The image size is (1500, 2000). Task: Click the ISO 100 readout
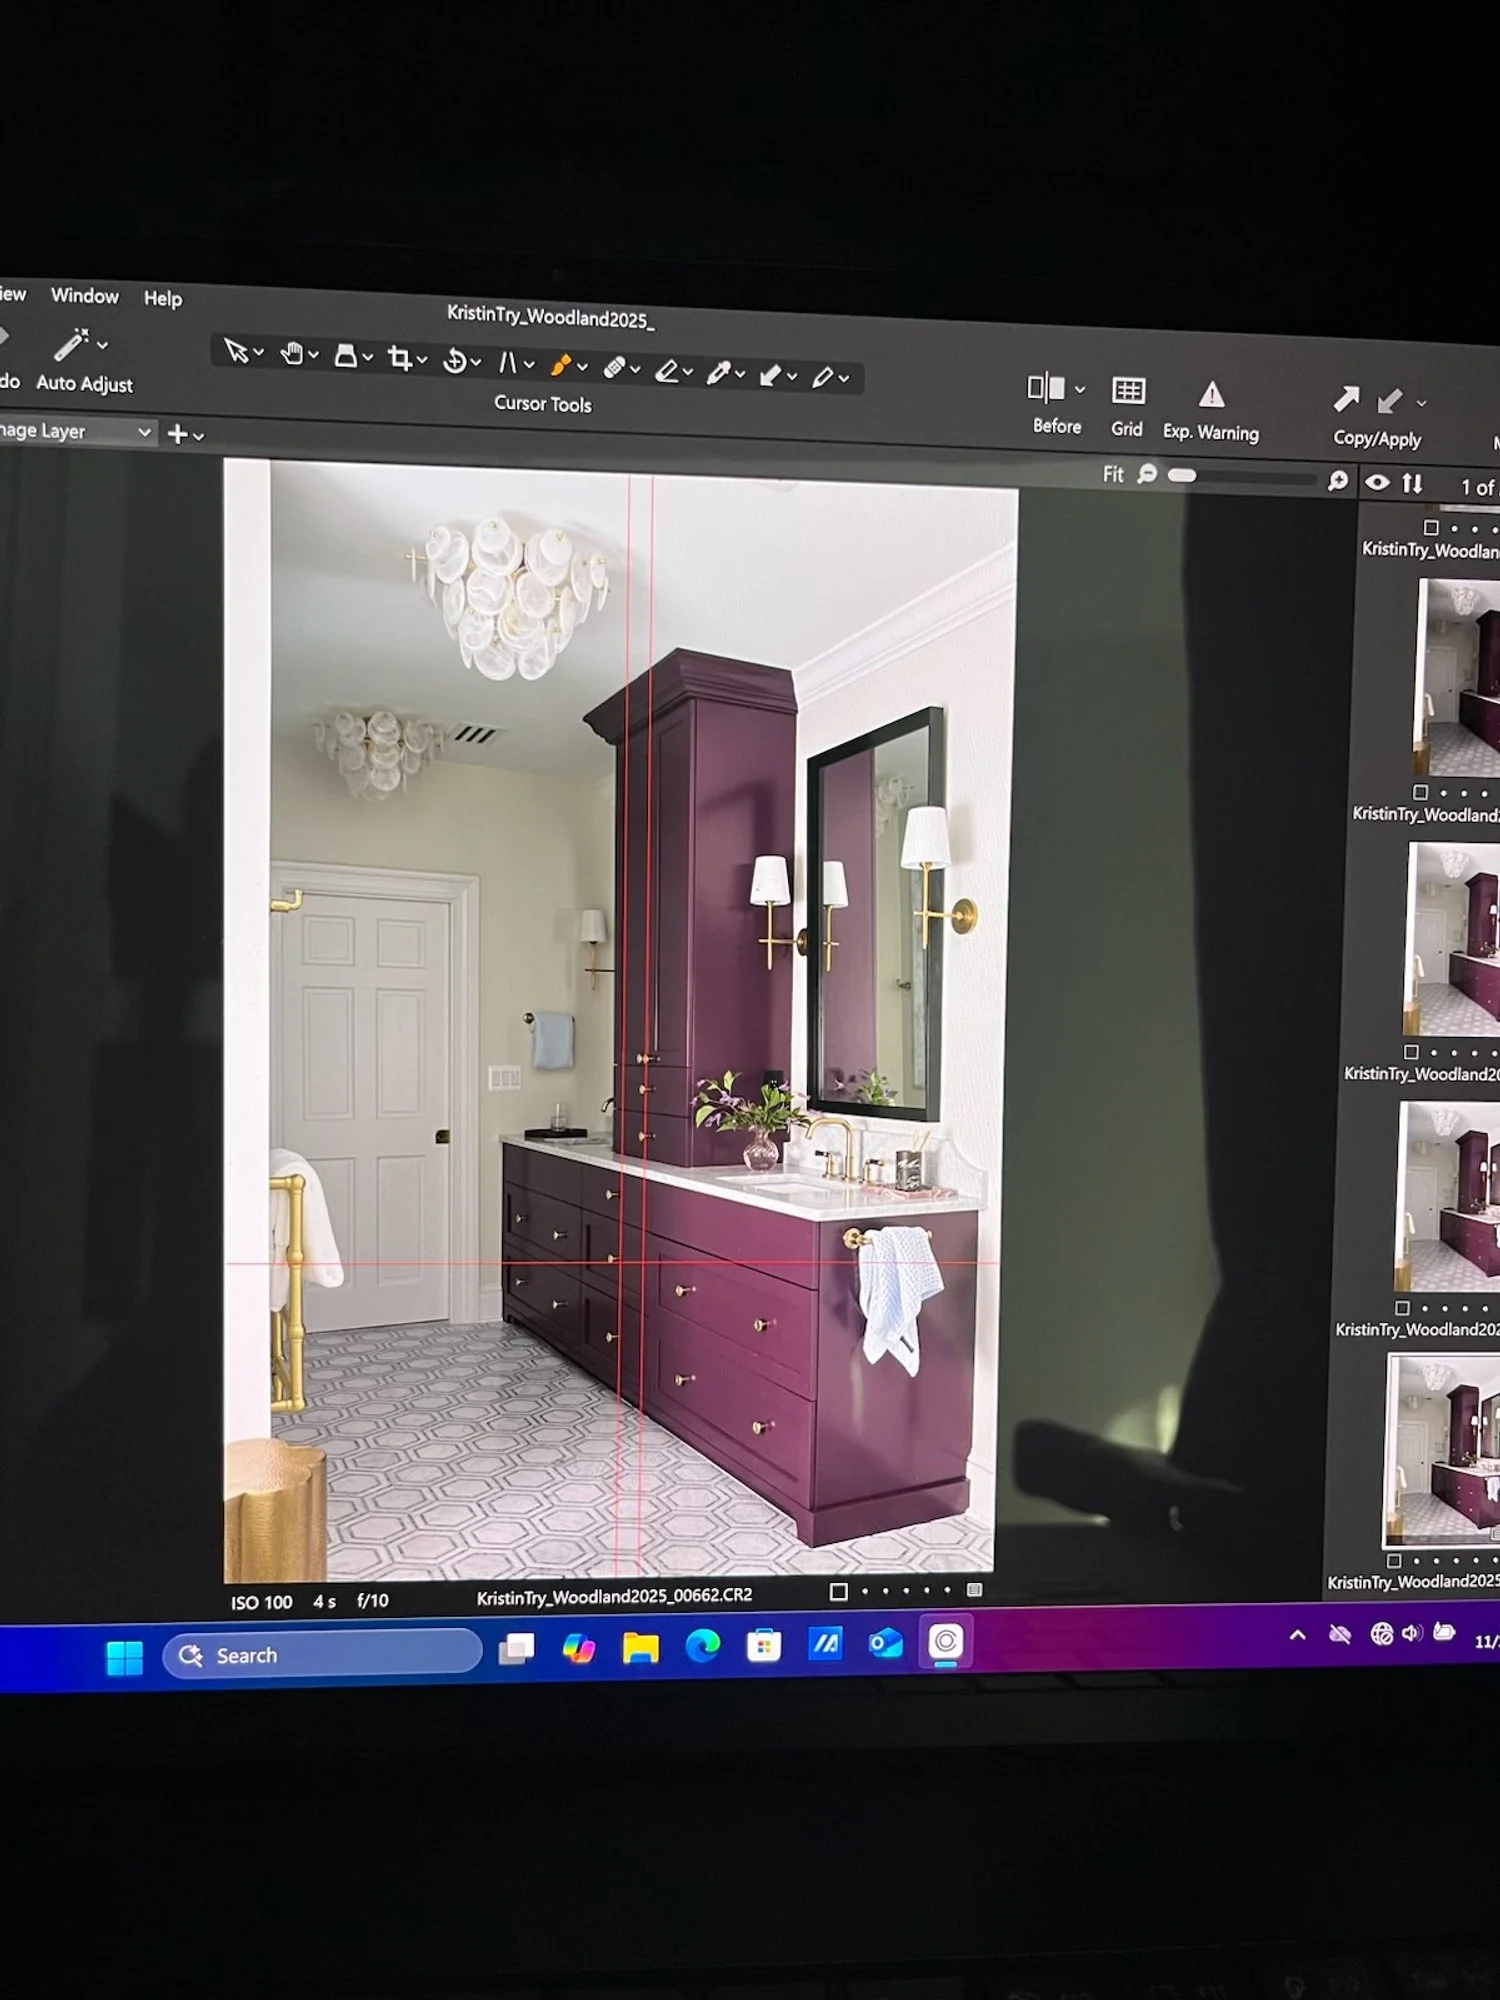point(261,1602)
